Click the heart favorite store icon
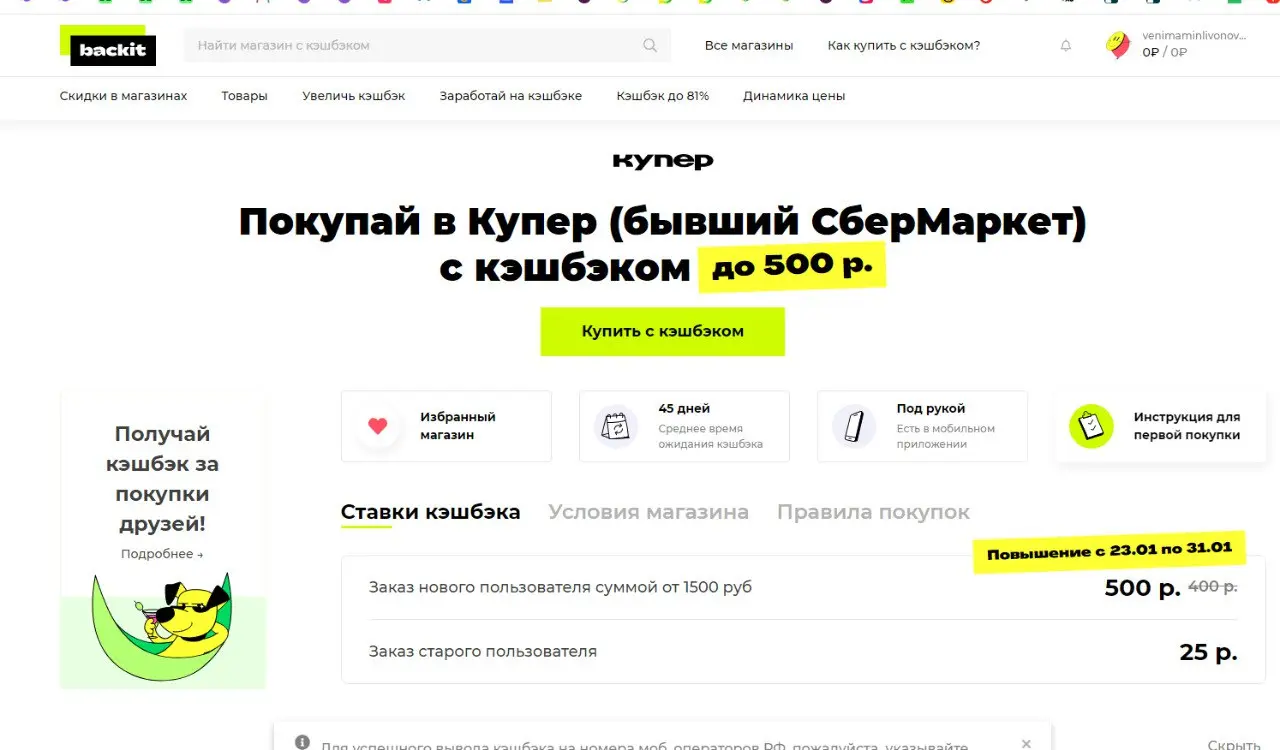1280x750 pixels. [378, 426]
